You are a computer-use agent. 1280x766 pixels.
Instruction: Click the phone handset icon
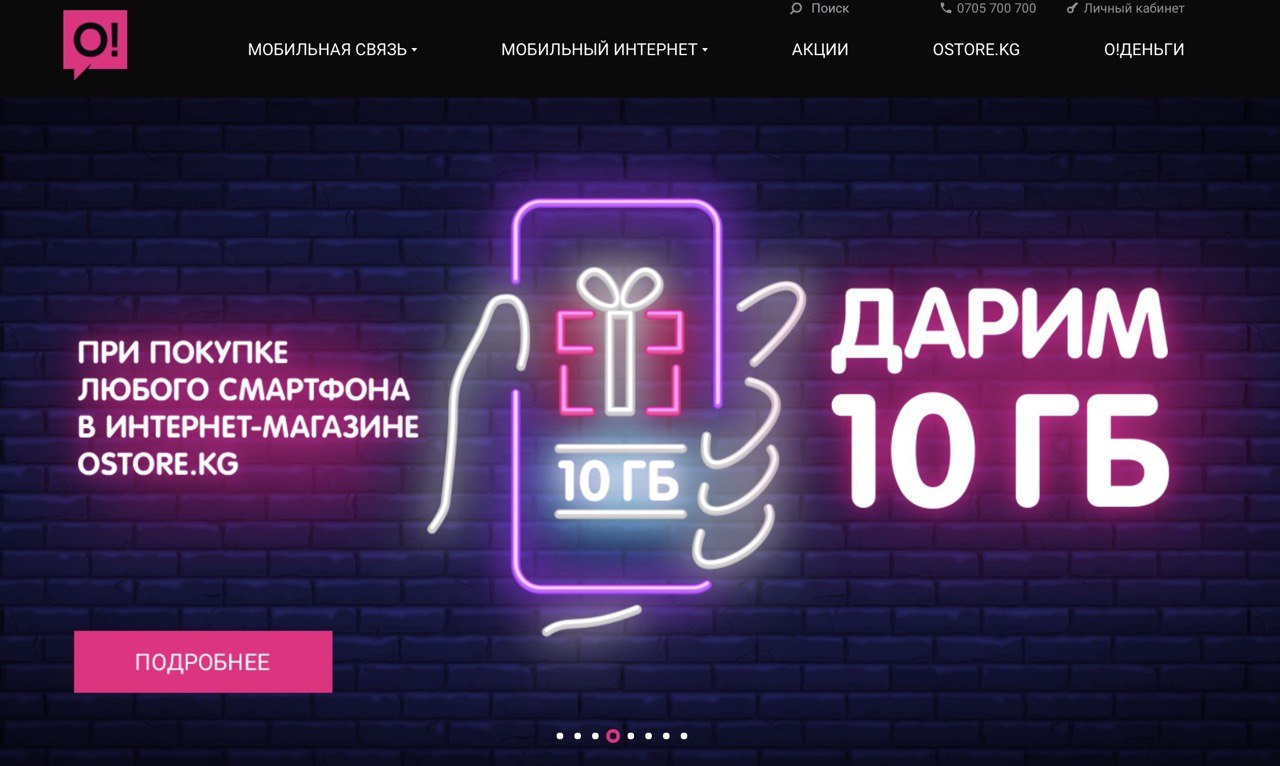pos(946,8)
